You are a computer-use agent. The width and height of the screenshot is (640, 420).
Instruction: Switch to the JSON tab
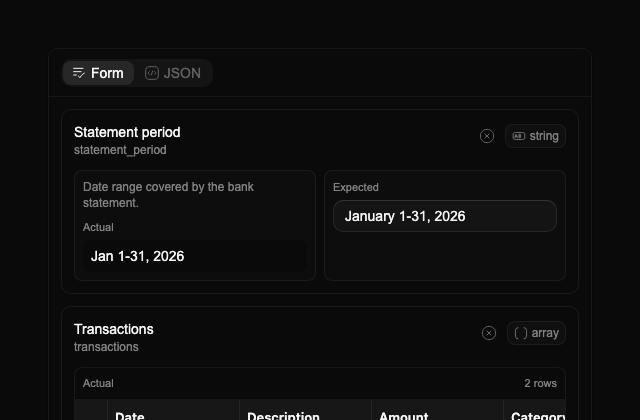(x=173, y=73)
